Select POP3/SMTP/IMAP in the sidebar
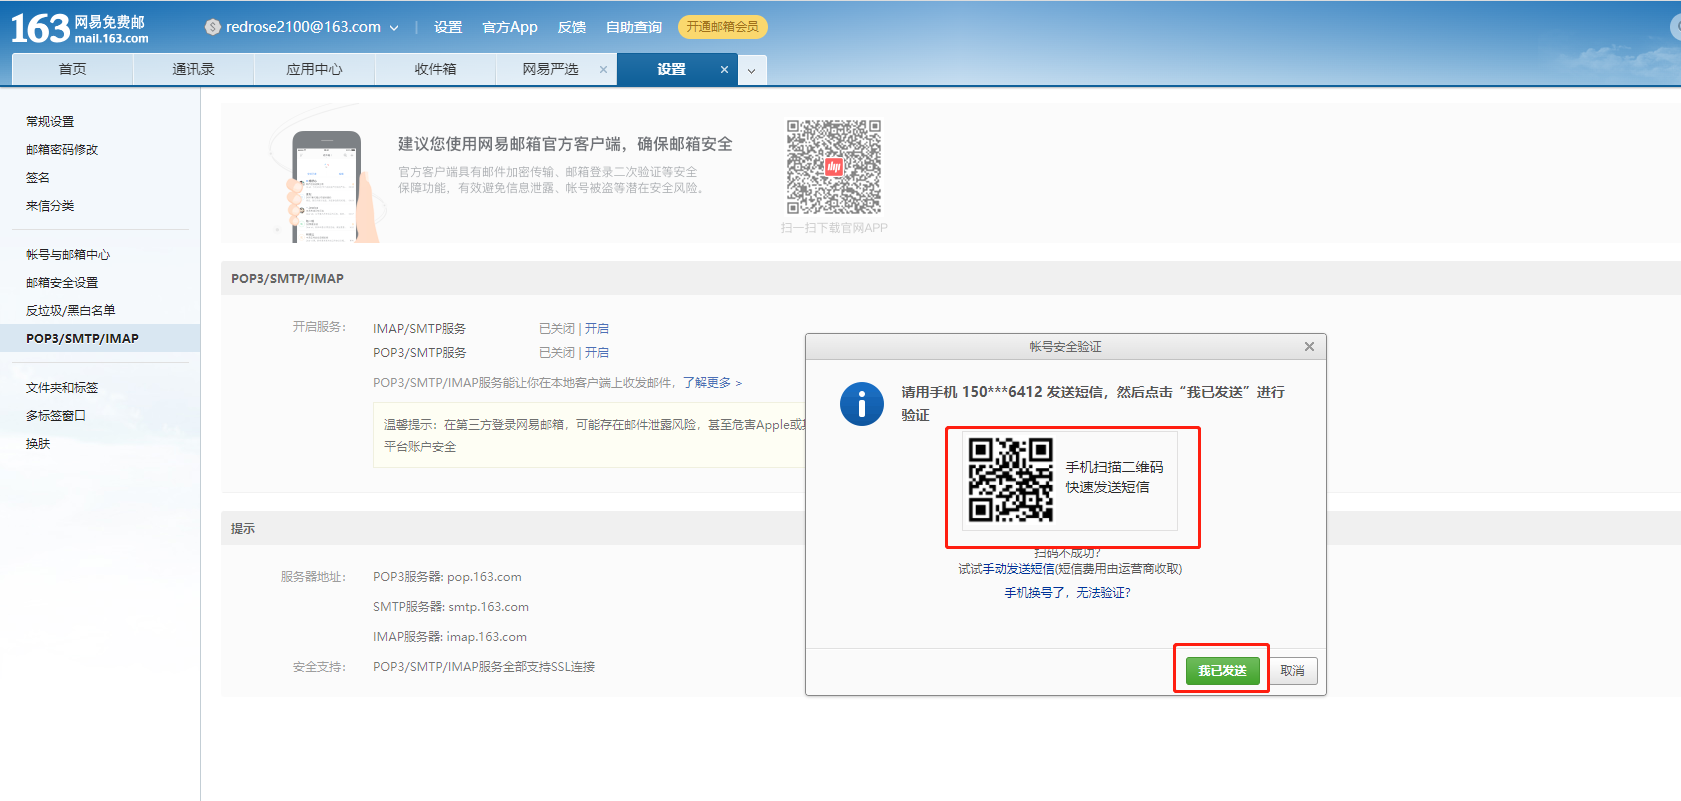The height and width of the screenshot is (801, 1681). tap(100, 338)
